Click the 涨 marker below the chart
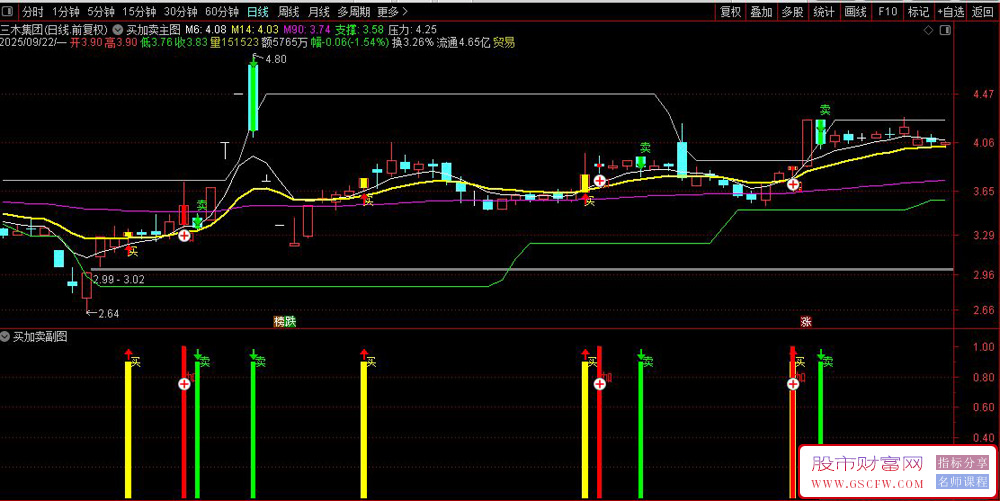 805,322
